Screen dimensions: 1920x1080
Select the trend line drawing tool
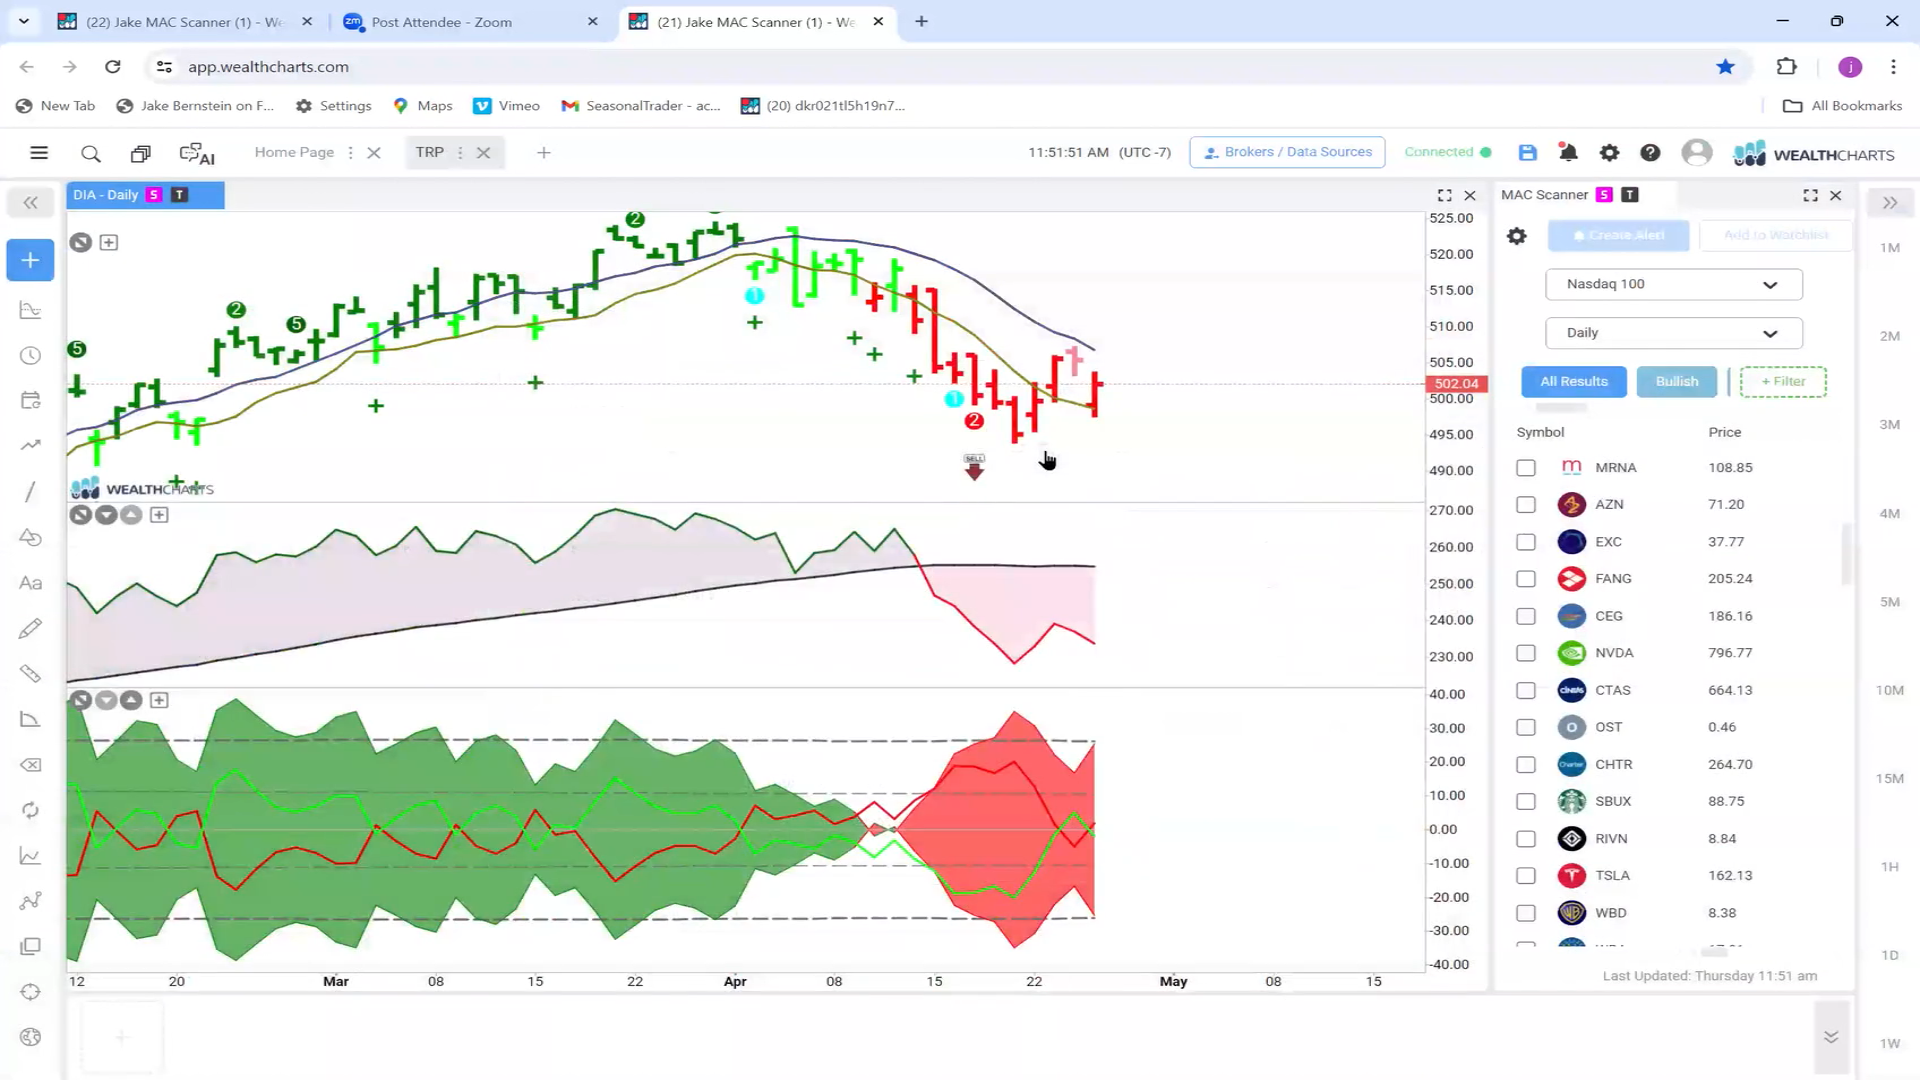(30, 491)
